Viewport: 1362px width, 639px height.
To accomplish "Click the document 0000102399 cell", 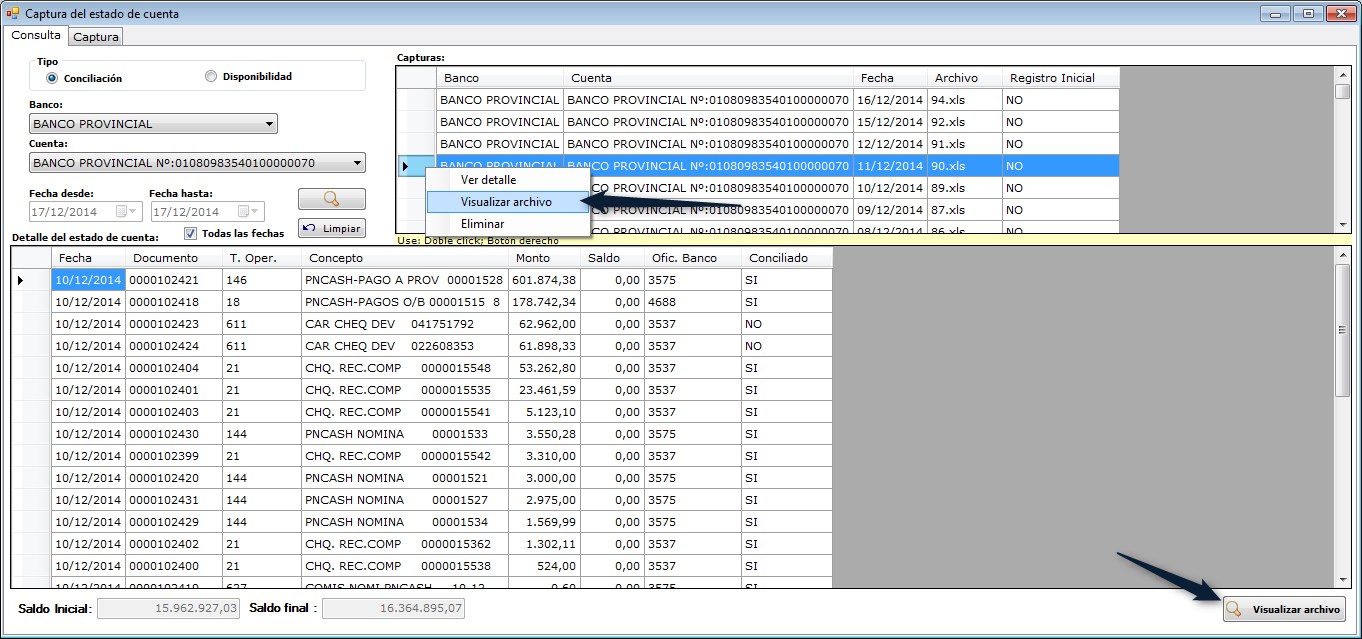I will (174, 456).
